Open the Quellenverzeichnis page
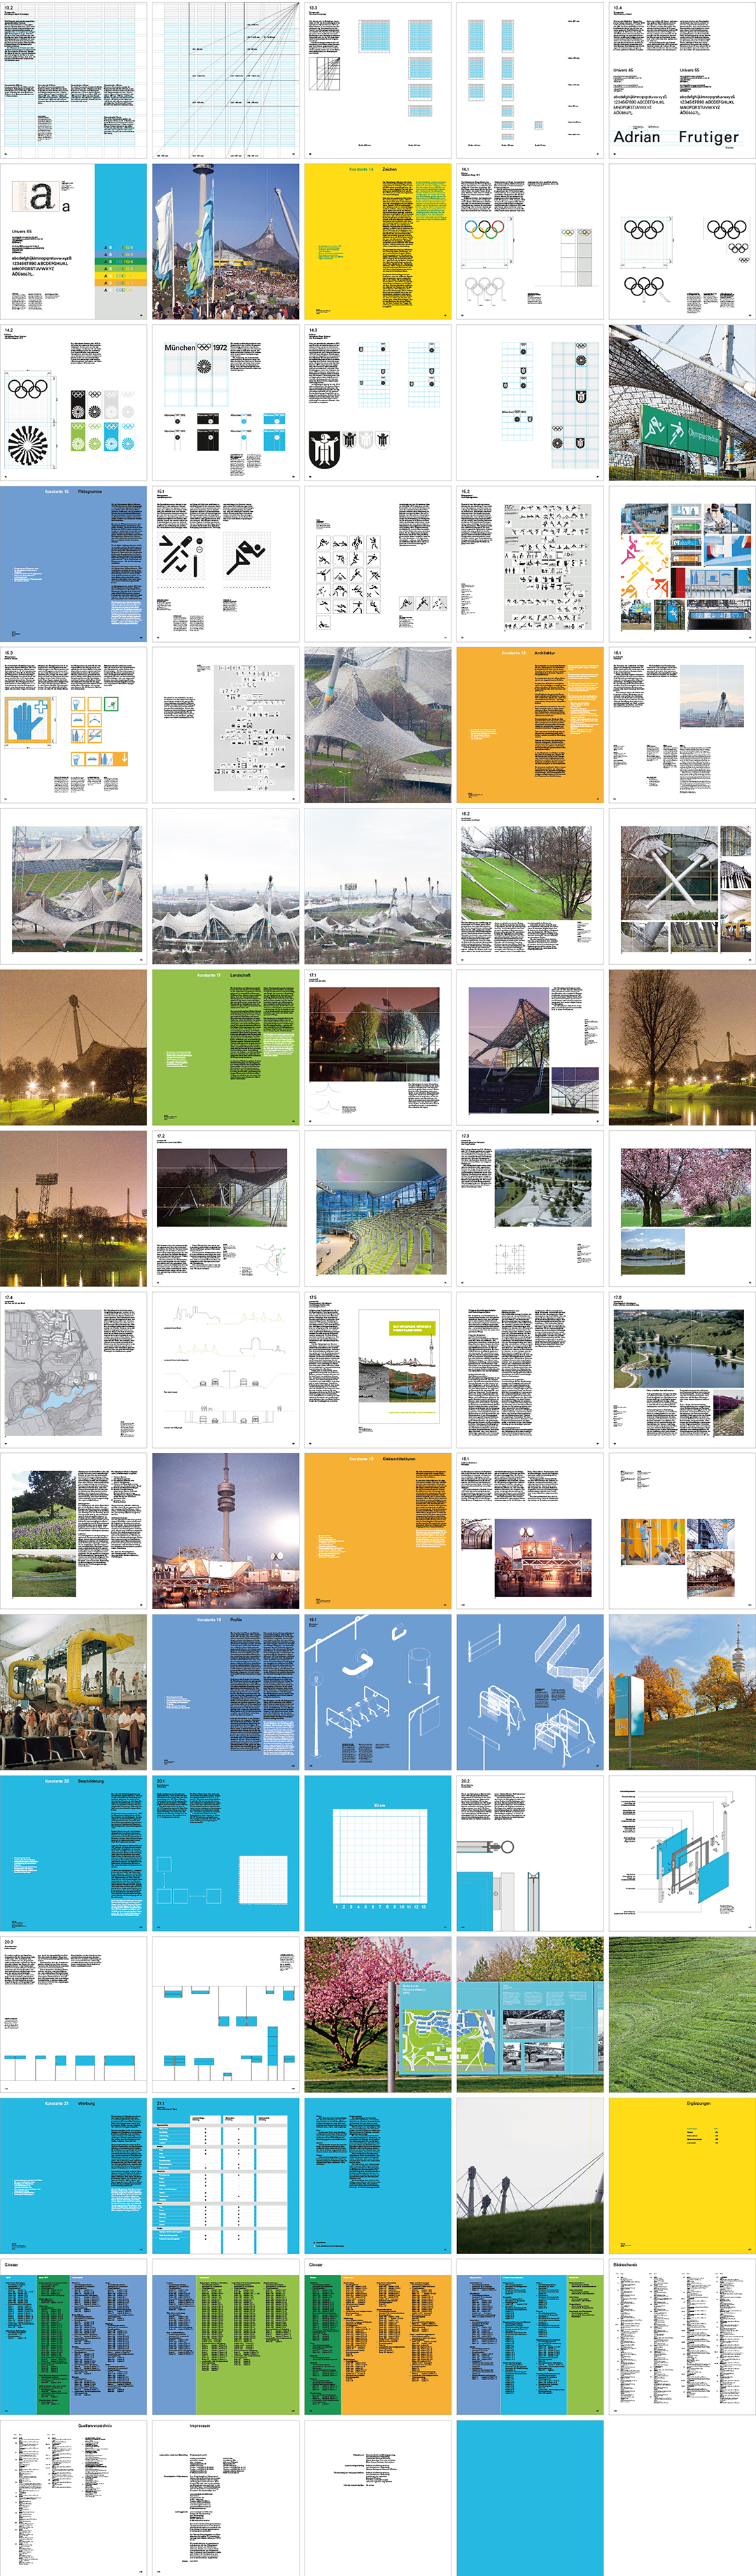This screenshot has width=756, height=2576. pos(73,2496)
